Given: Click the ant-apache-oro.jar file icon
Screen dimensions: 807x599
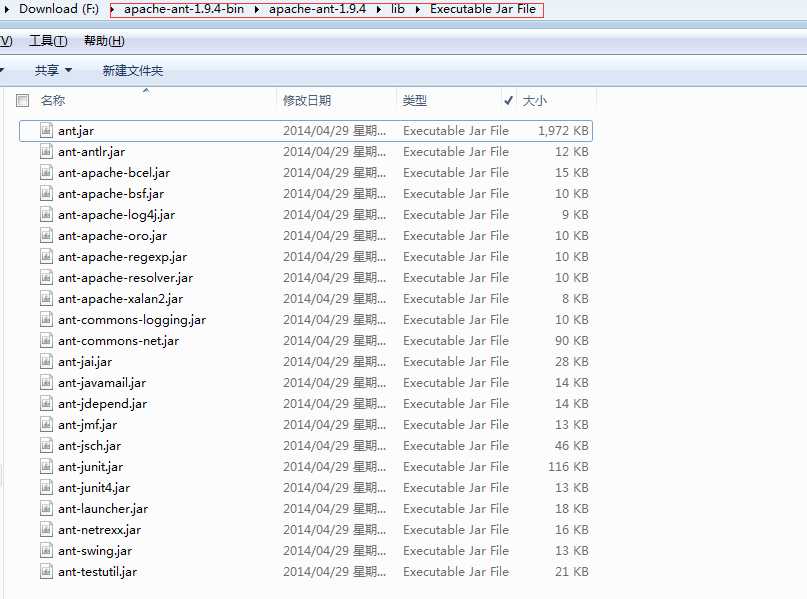Looking at the screenshot, I should click(x=46, y=236).
